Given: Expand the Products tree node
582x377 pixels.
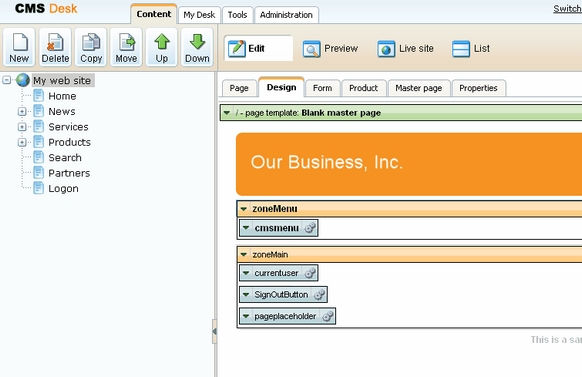Looking at the screenshot, I should [22, 142].
